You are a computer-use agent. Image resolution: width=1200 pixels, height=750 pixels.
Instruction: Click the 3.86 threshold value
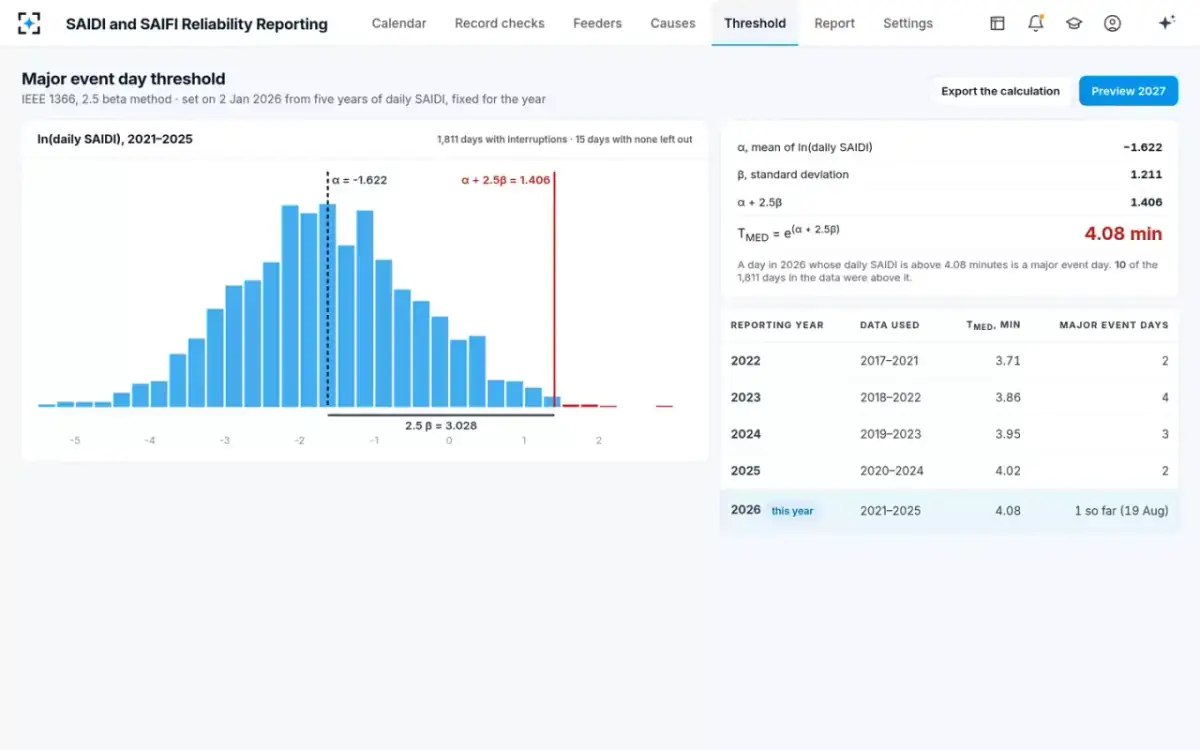(1008, 397)
